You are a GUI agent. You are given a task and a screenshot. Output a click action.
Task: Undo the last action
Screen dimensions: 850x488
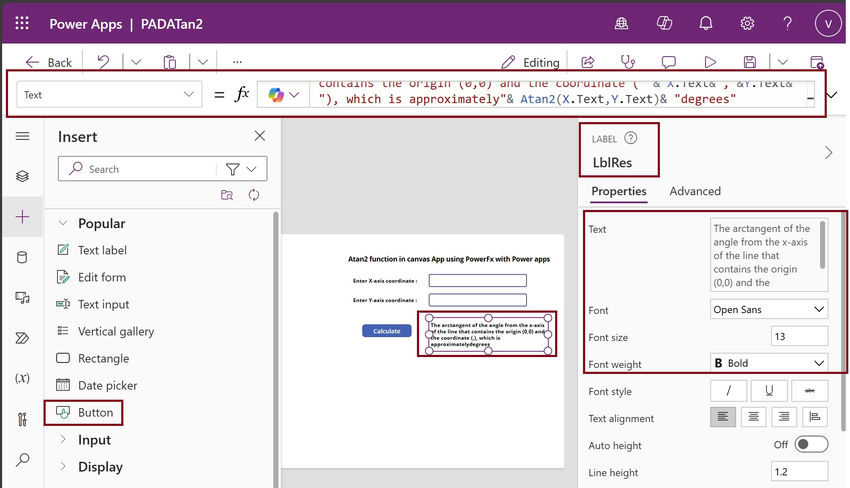103,62
